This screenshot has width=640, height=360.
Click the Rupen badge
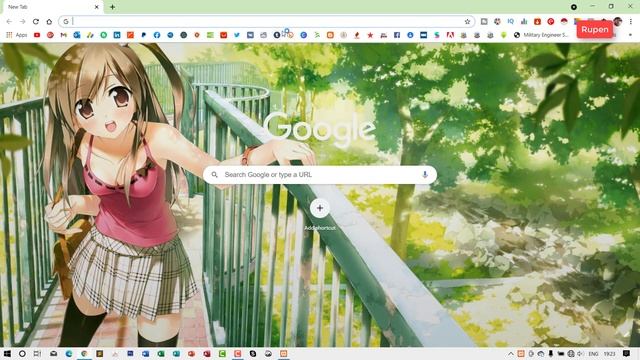click(x=595, y=30)
